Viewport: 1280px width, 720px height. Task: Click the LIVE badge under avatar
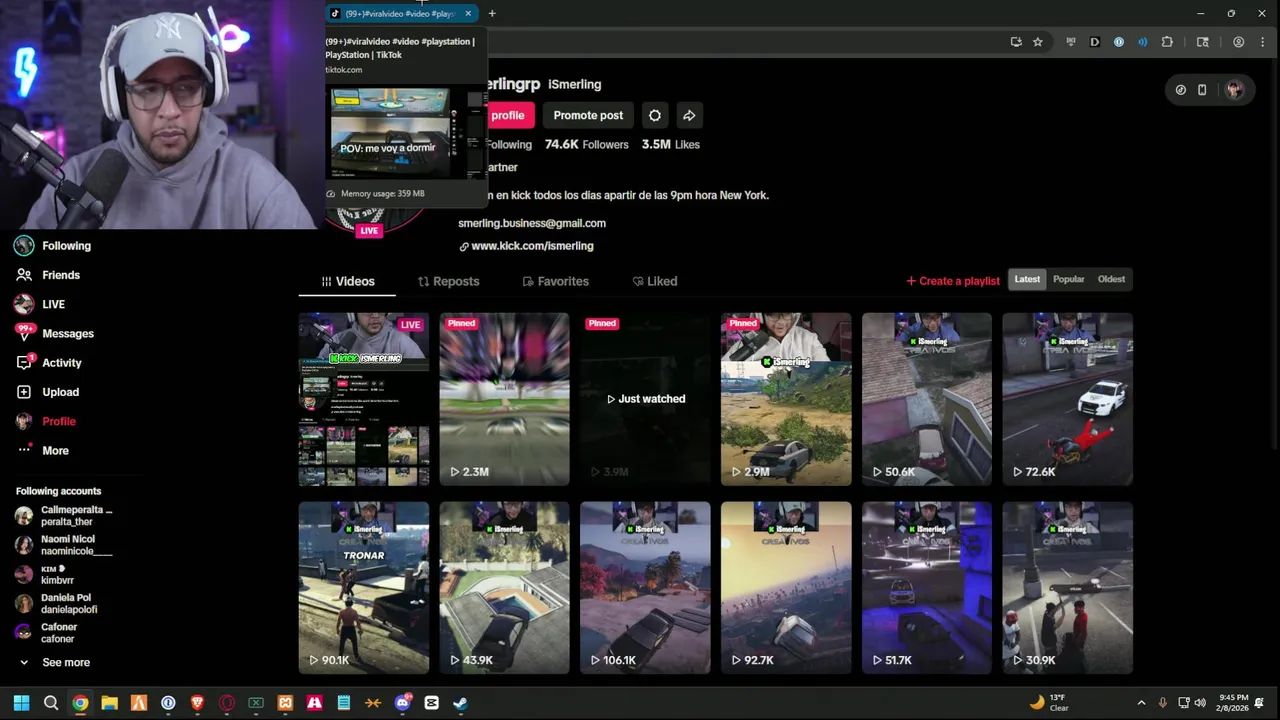tap(369, 231)
